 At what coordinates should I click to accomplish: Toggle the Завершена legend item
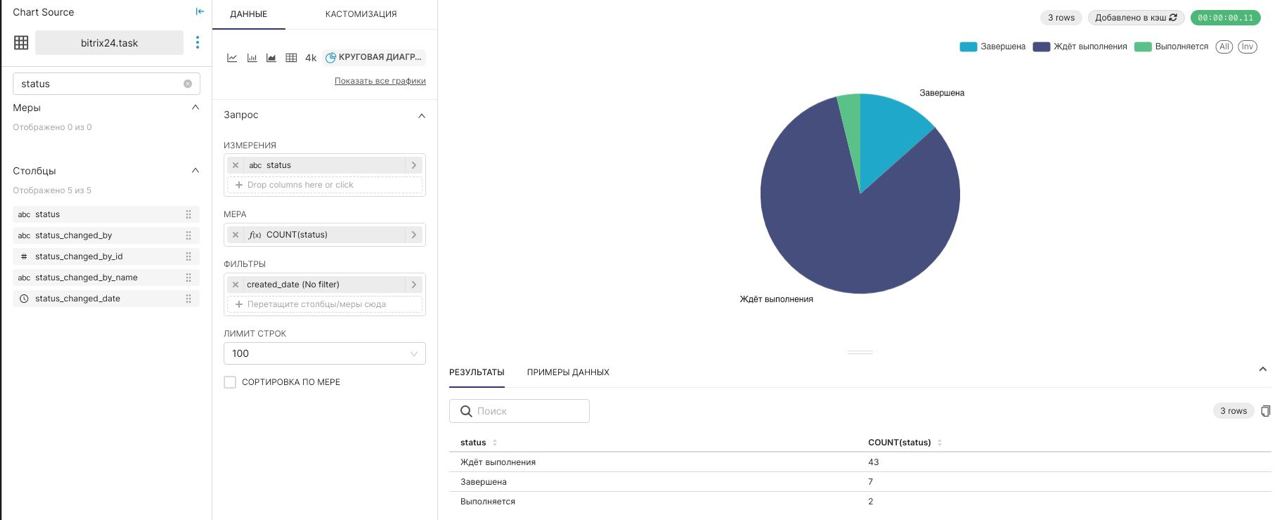tap(992, 47)
